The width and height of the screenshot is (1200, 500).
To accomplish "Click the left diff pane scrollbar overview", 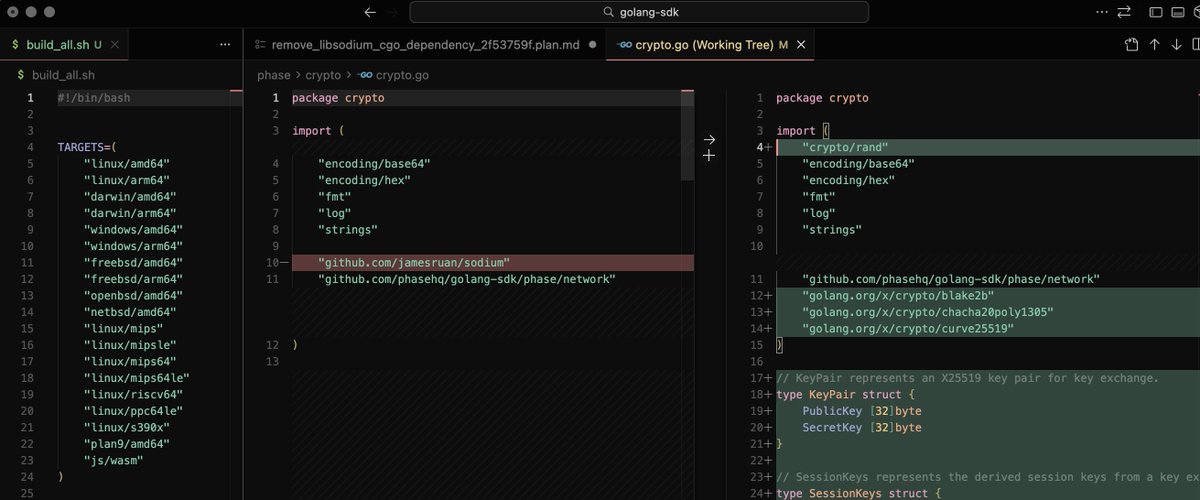I will [x=687, y=135].
